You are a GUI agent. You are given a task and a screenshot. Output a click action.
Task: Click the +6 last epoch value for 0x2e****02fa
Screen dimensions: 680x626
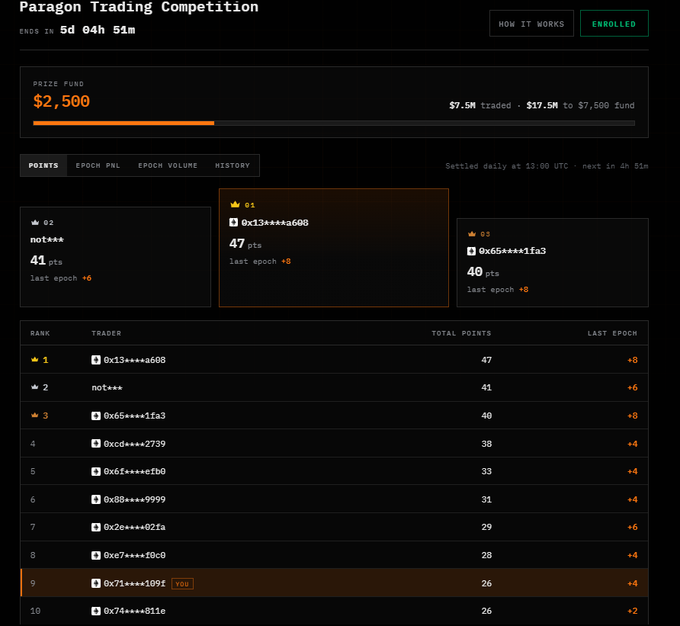632,527
